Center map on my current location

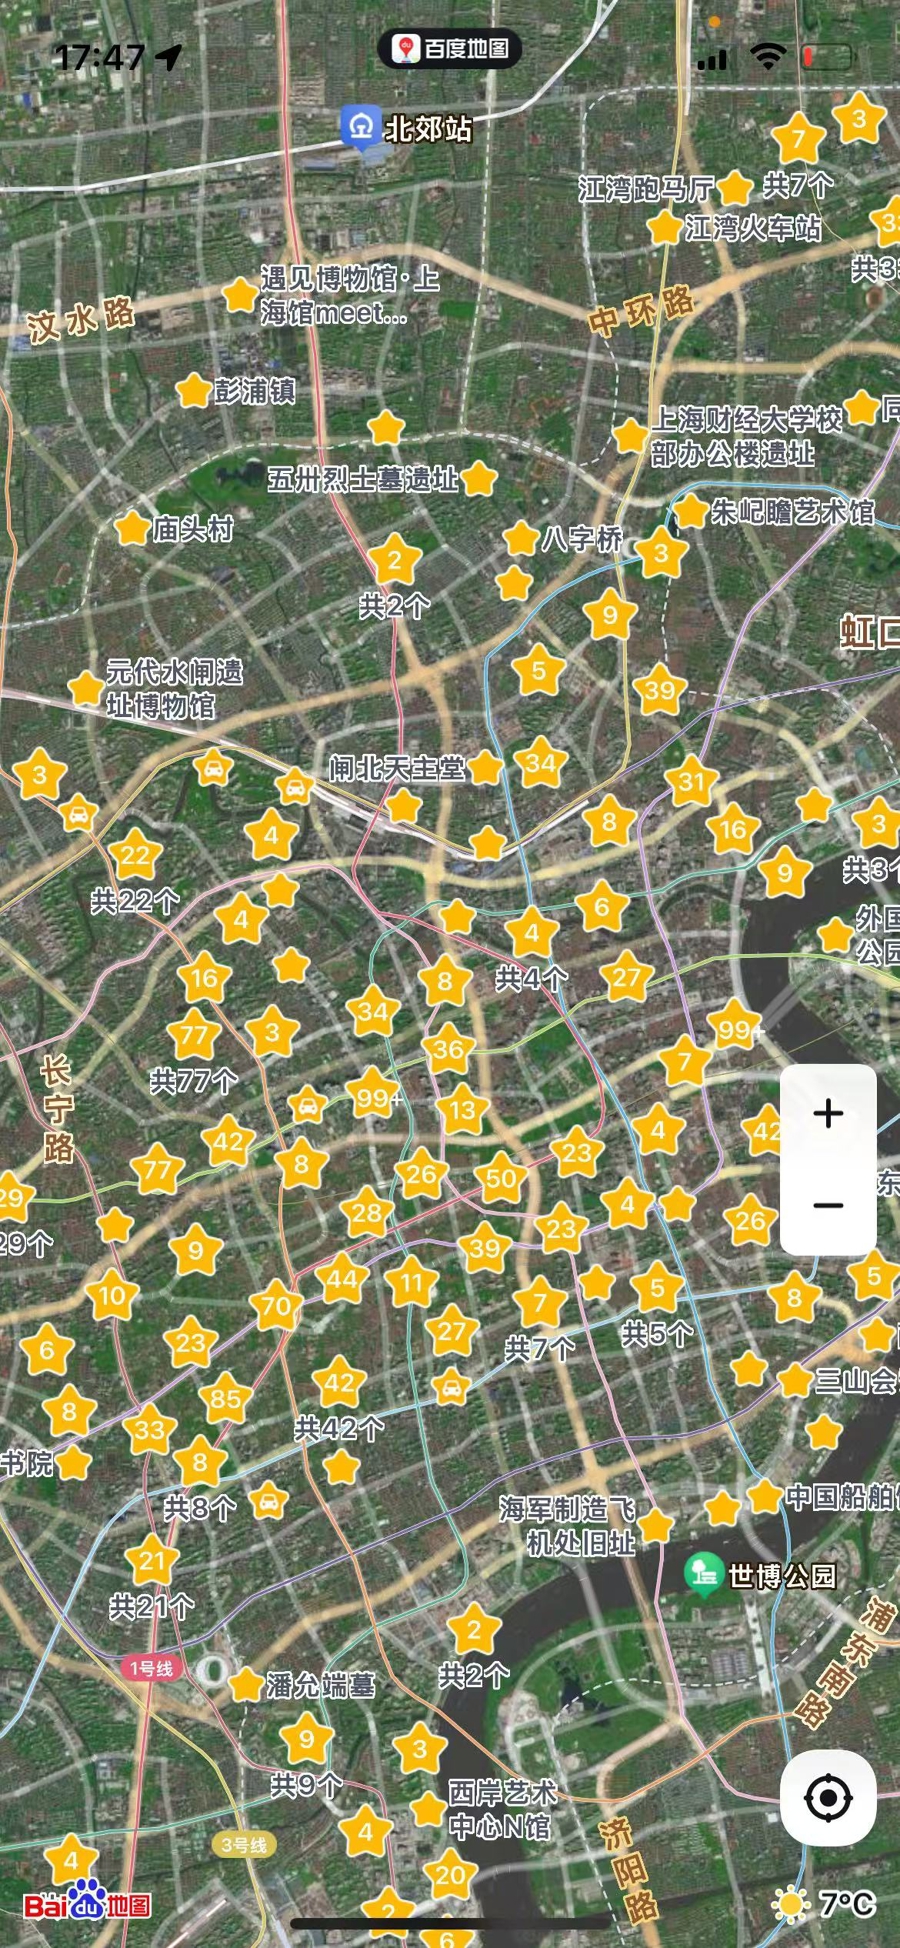(828, 1797)
